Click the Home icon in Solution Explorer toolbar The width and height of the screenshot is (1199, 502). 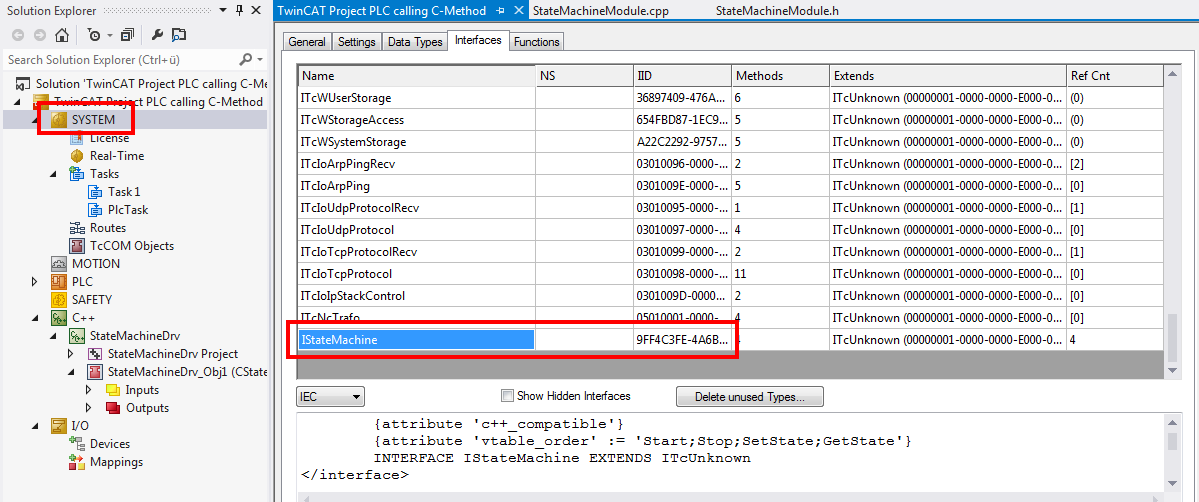click(62, 35)
